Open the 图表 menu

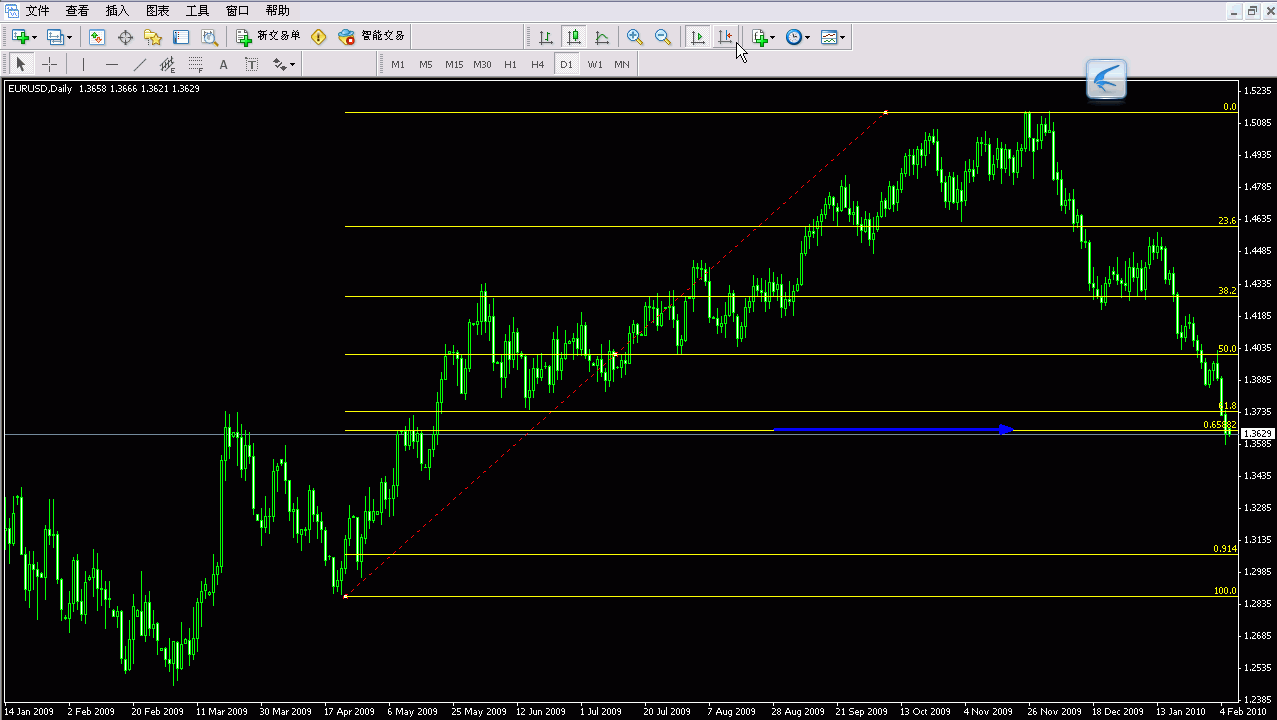(x=157, y=11)
